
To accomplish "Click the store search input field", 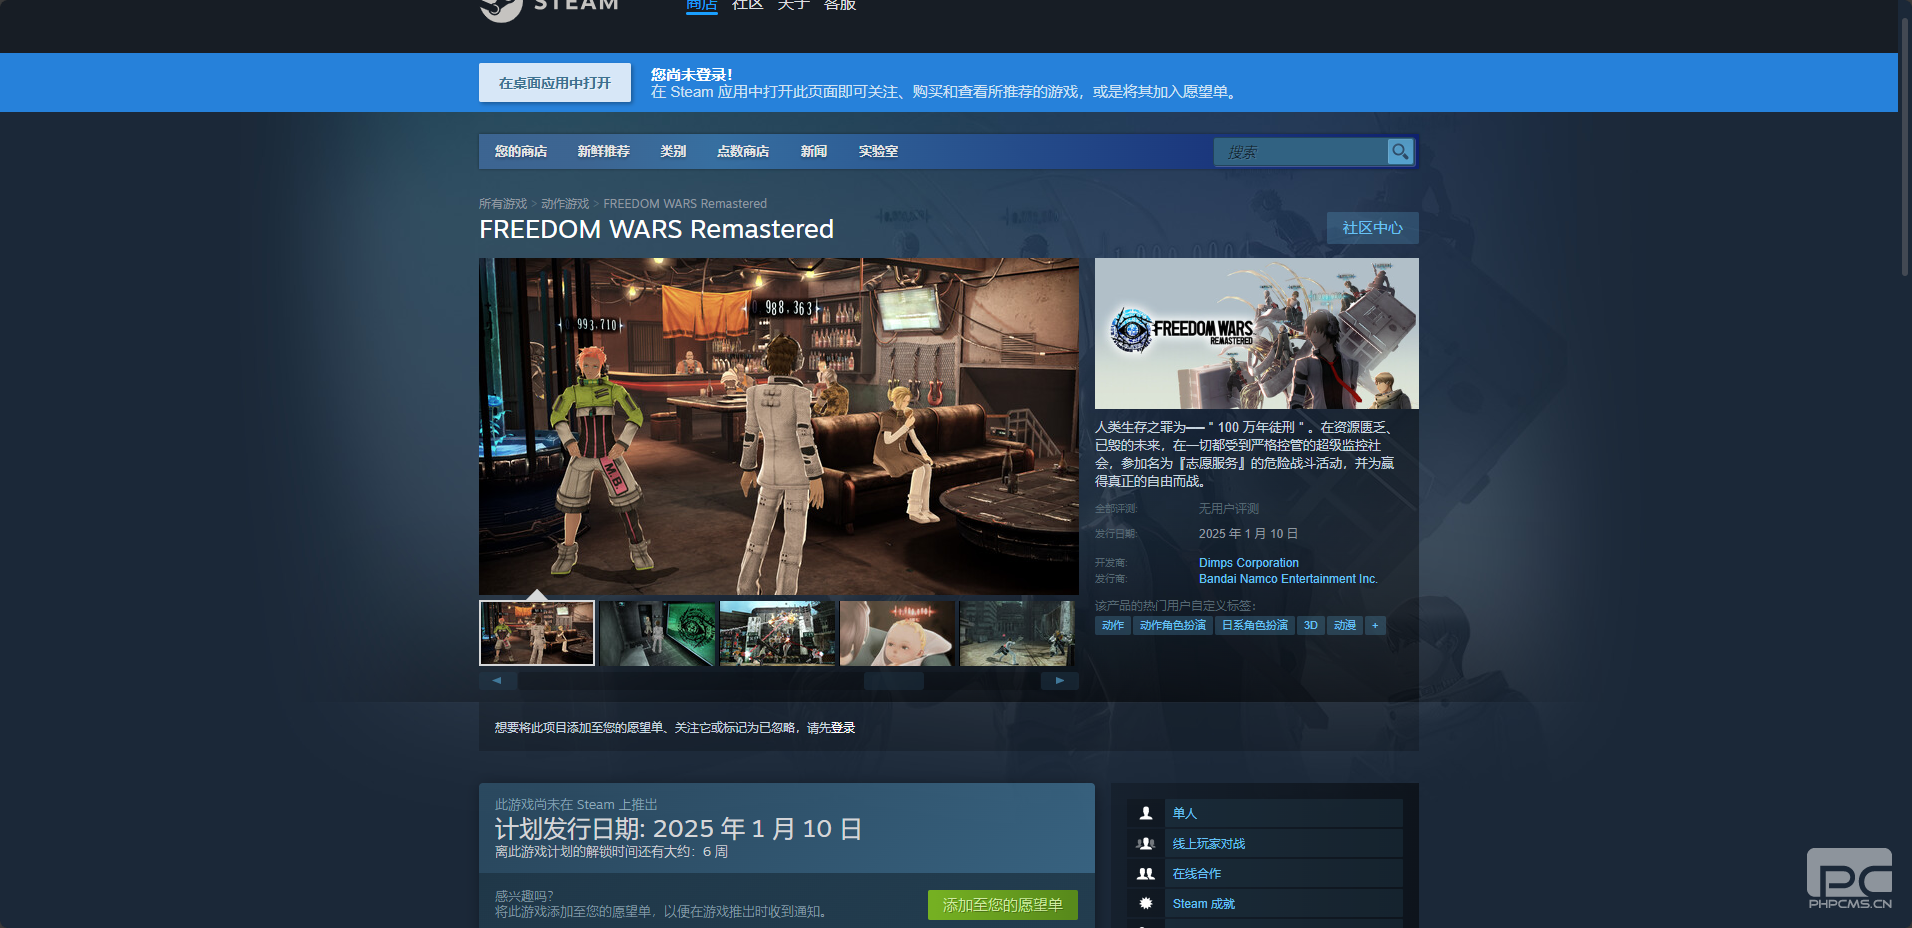I will 1301,152.
